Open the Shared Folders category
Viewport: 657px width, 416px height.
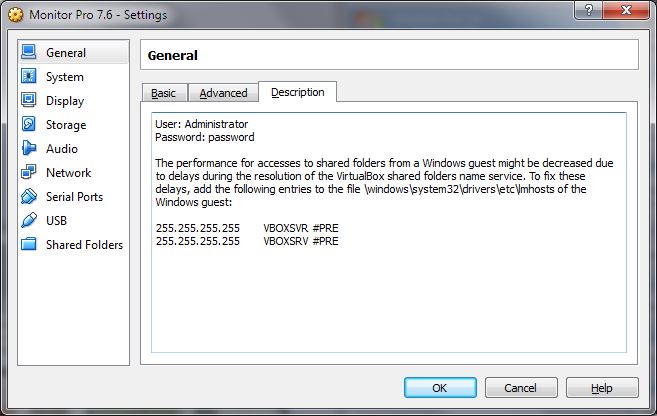[83, 245]
